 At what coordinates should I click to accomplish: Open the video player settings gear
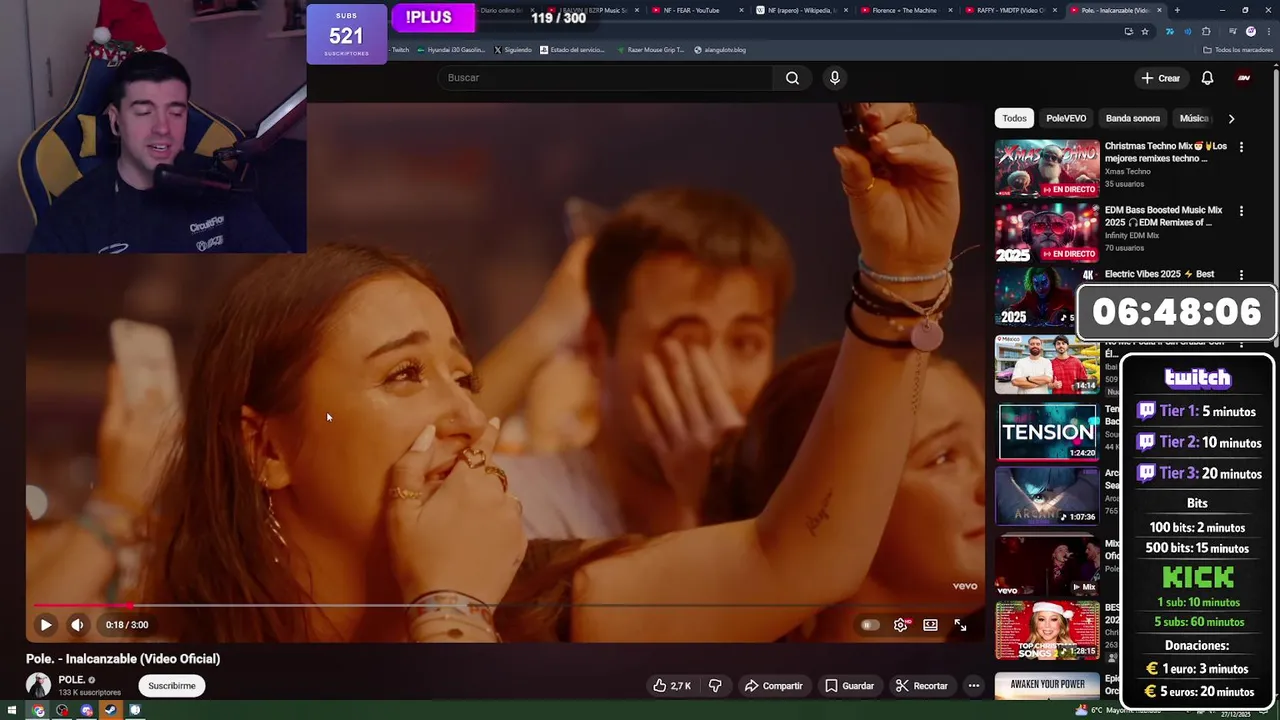901,625
